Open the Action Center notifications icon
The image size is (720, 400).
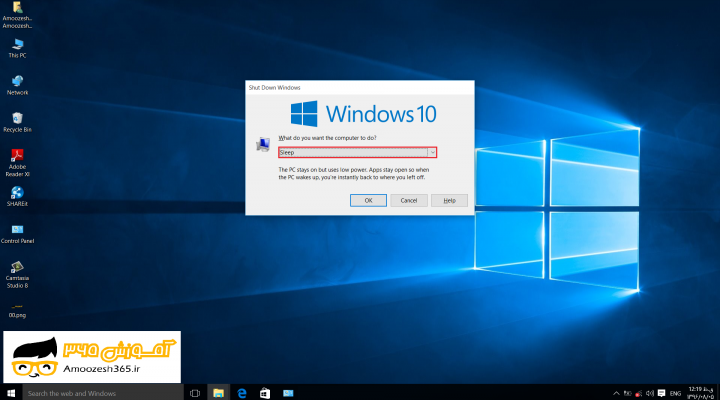click(661, 393)
